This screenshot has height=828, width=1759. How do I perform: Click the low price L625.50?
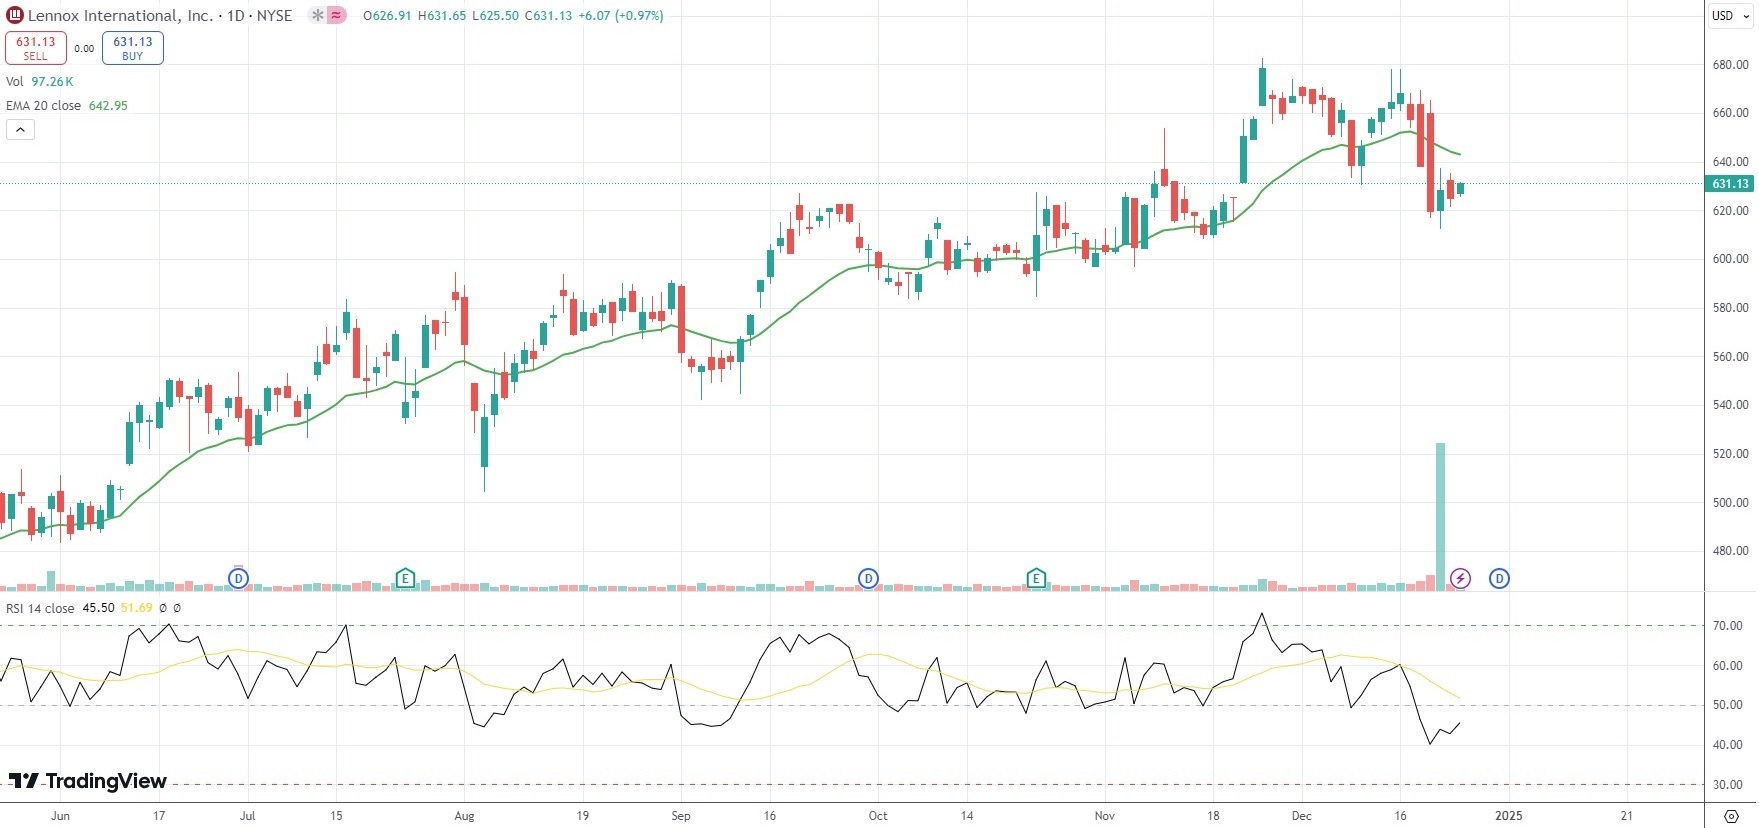pos(495,16)
